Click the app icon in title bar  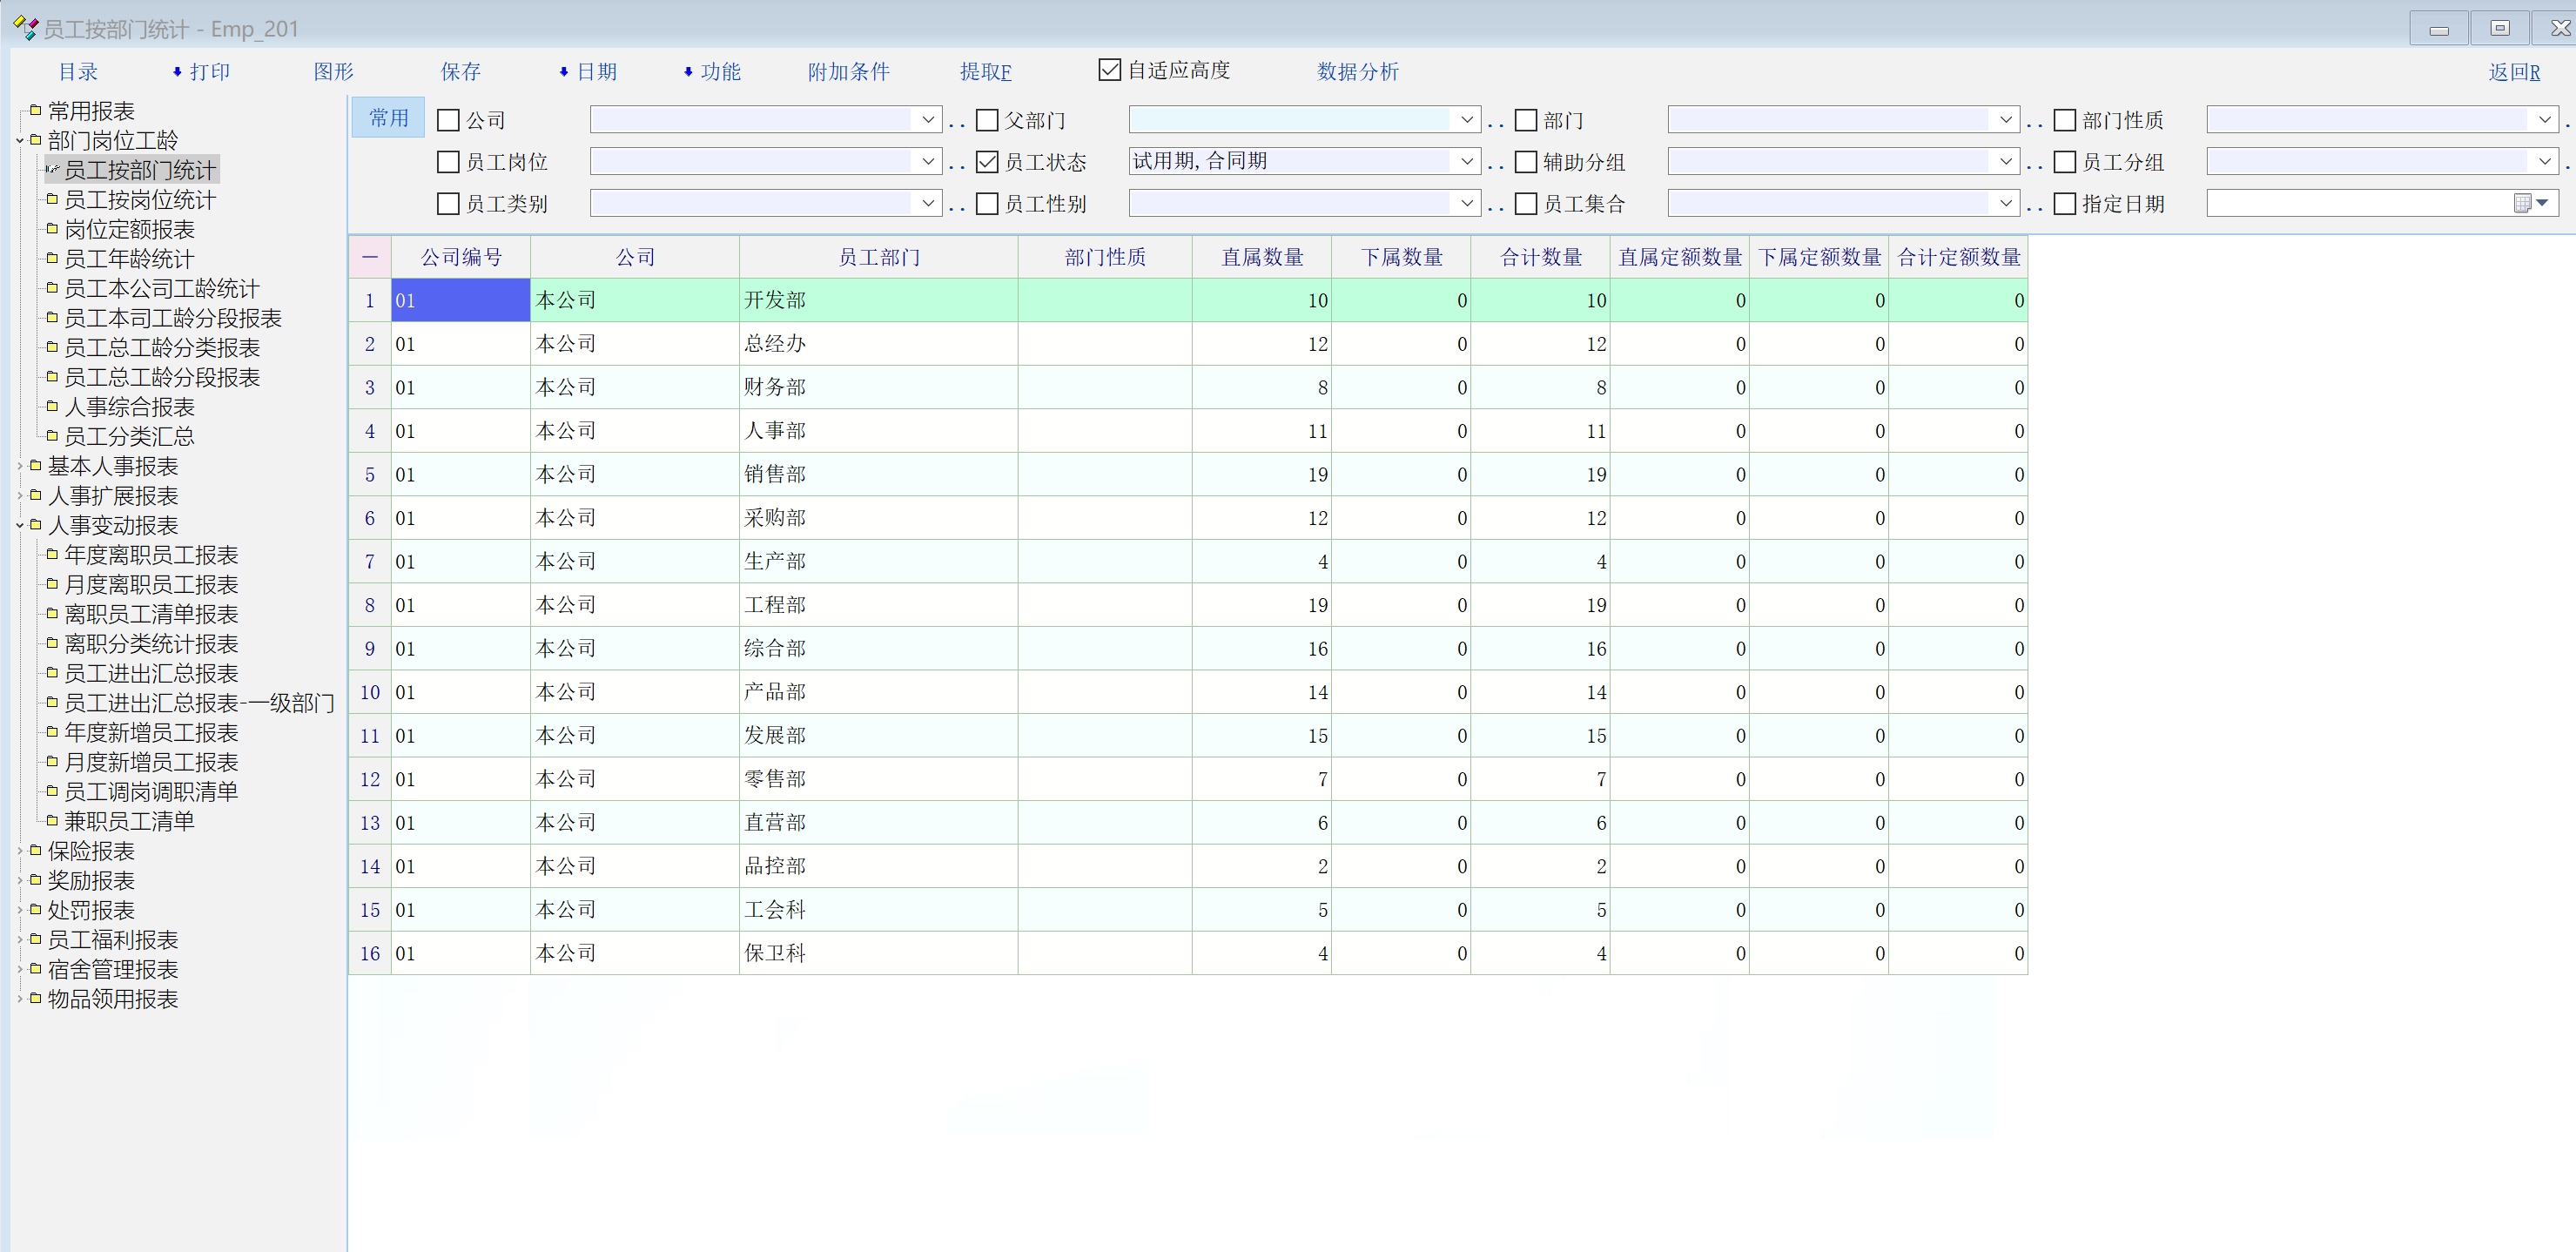[25, 28]
